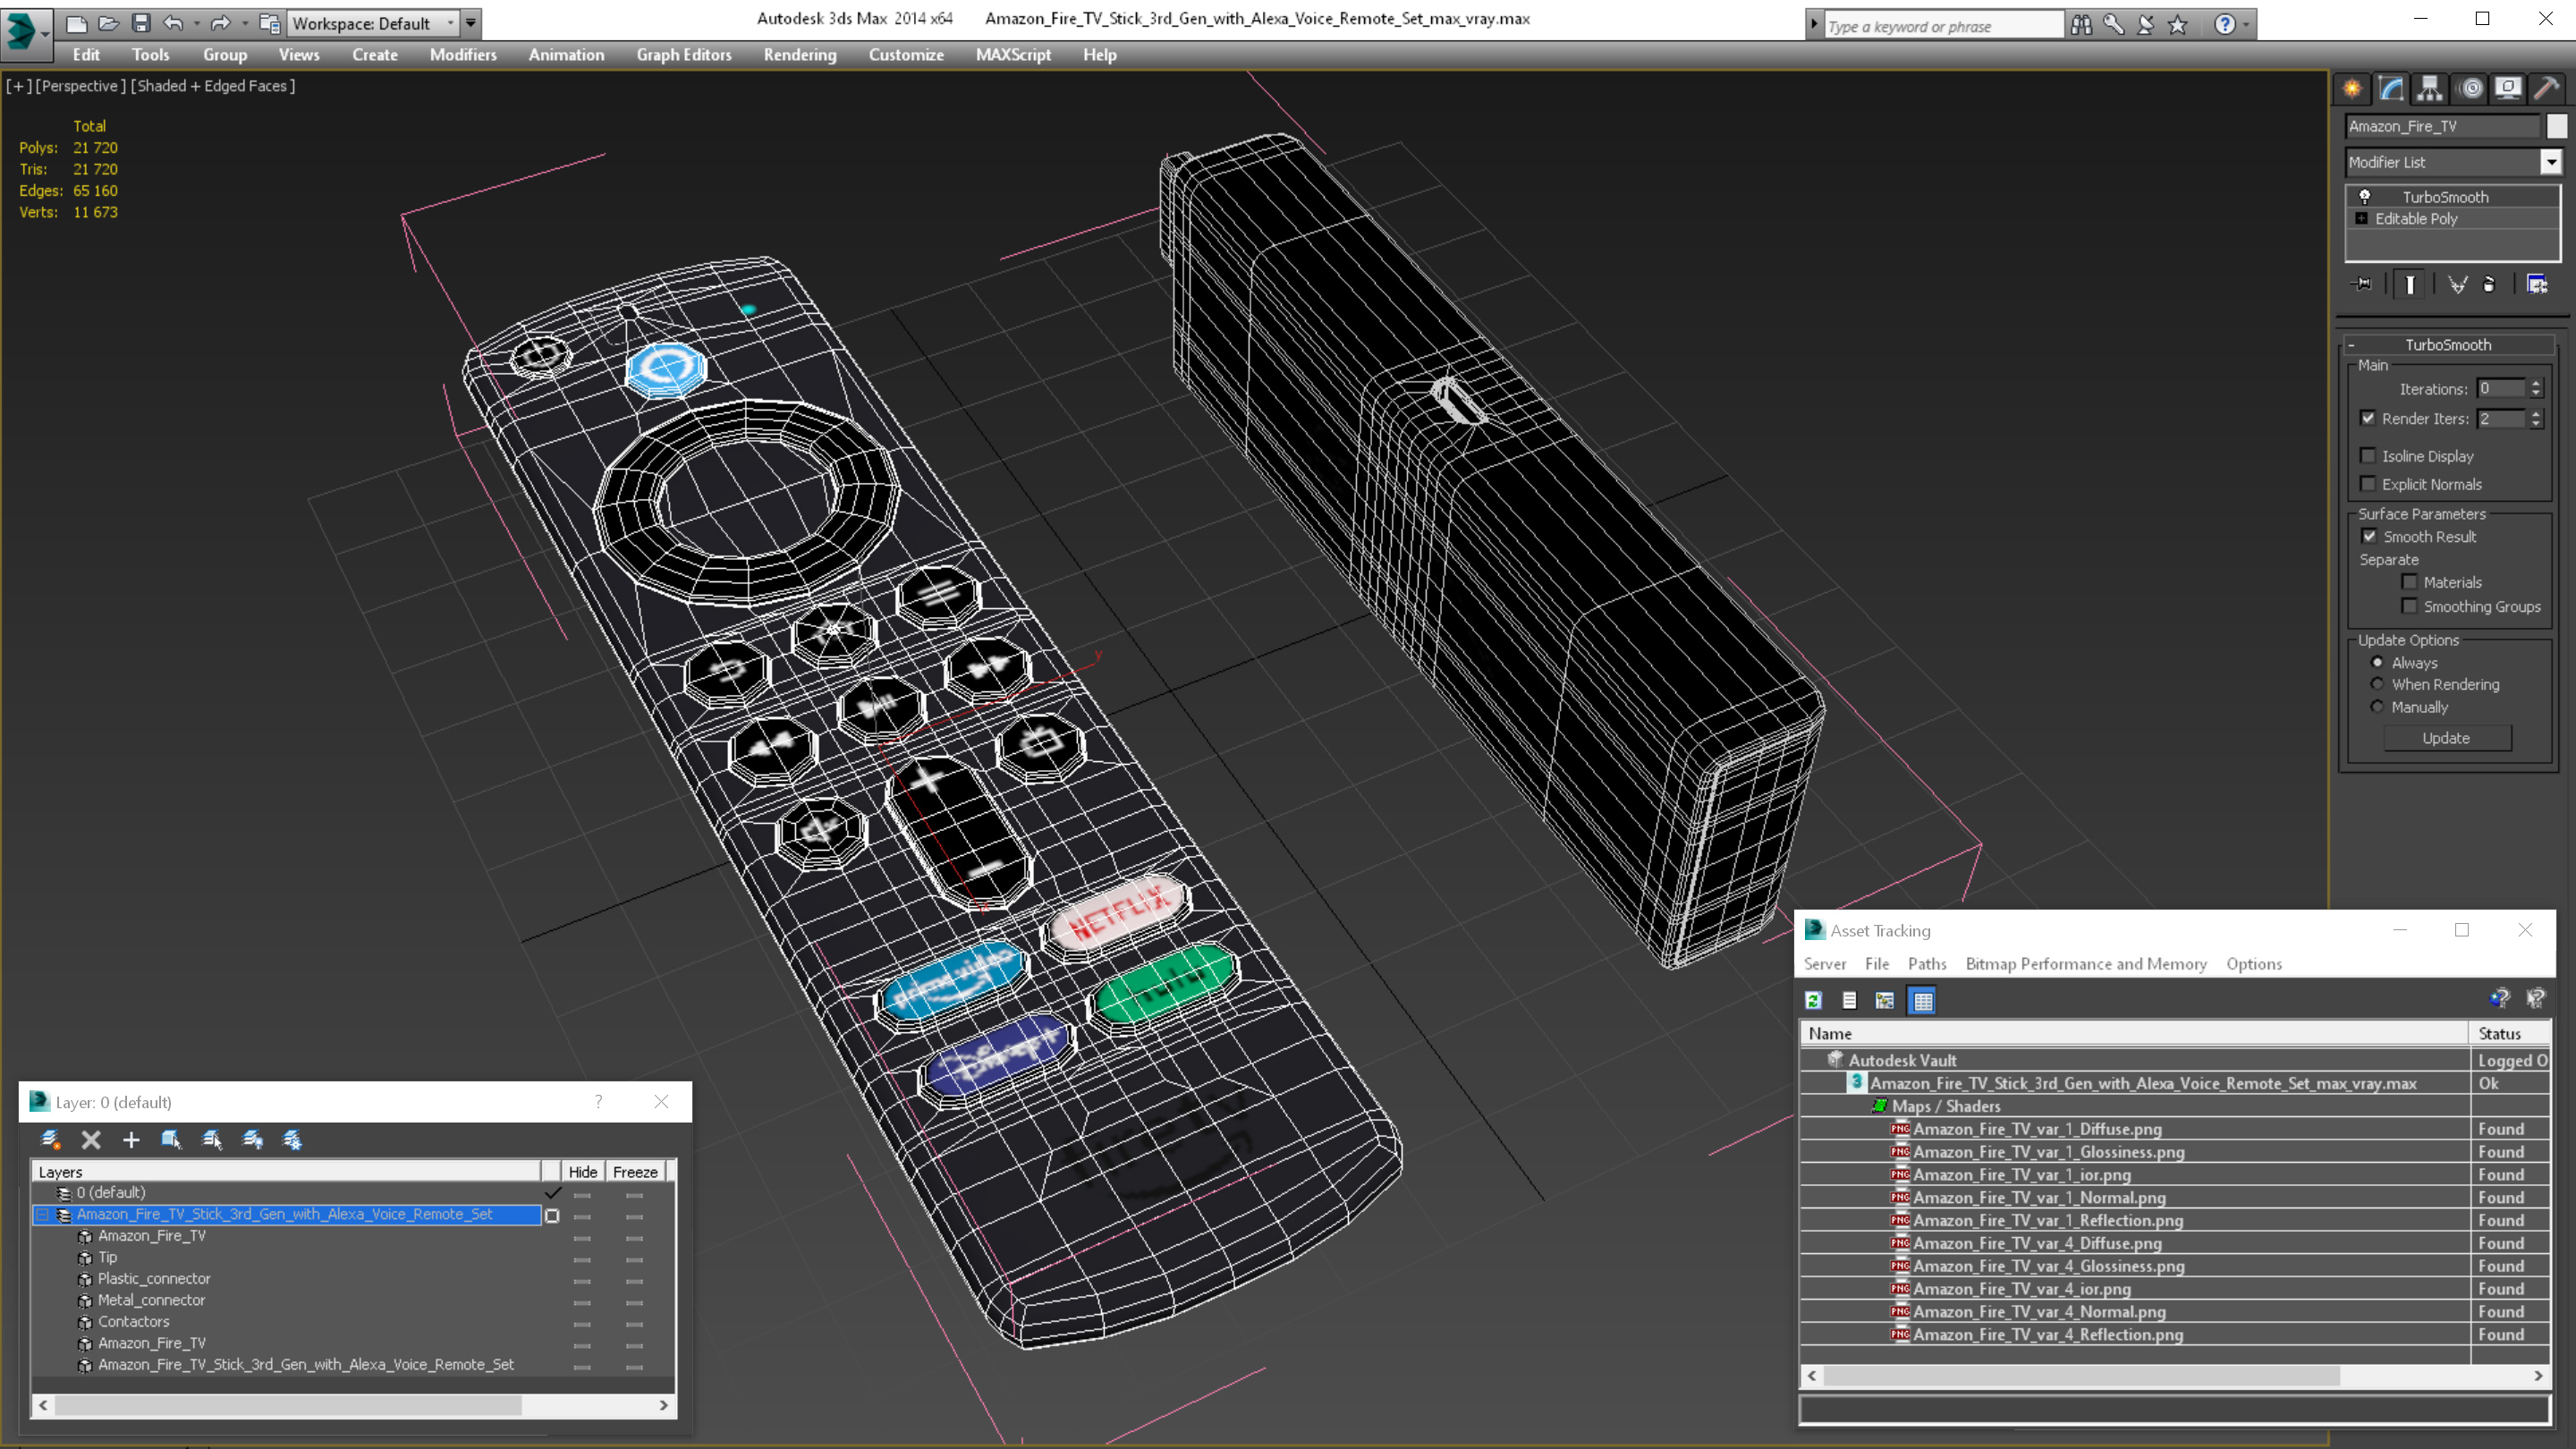Click Add Selected Objects plus icon
Viewport: 2576px width, 1449px height.
pos(131,1140)
